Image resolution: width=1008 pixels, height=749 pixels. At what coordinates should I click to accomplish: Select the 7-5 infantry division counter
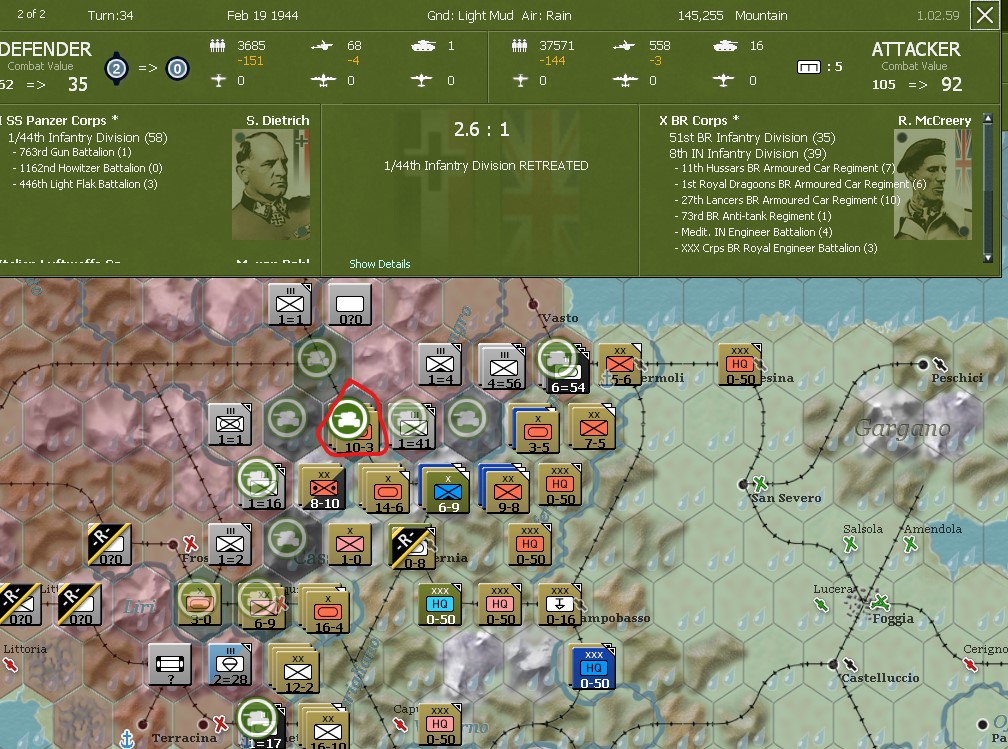(593, 428)
